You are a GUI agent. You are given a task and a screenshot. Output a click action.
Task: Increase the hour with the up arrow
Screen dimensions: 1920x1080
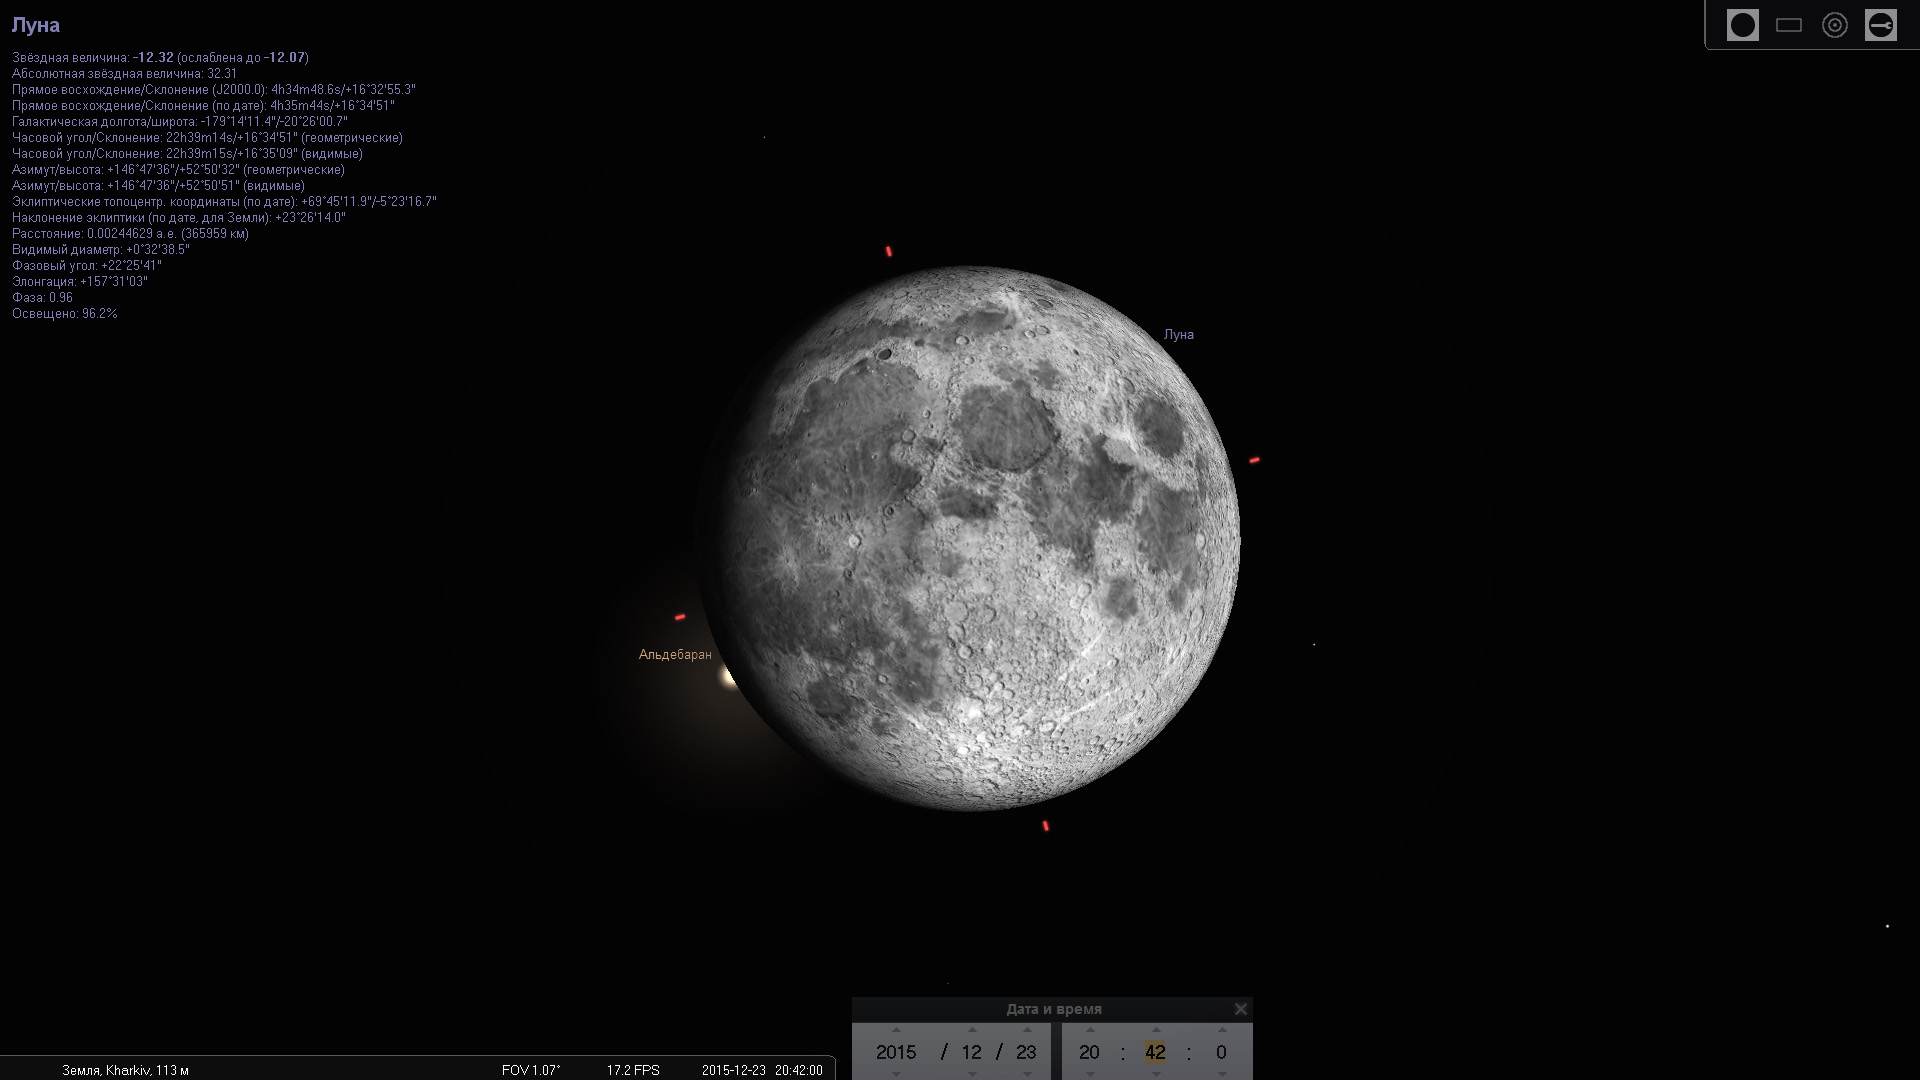click(1090, 1030)
